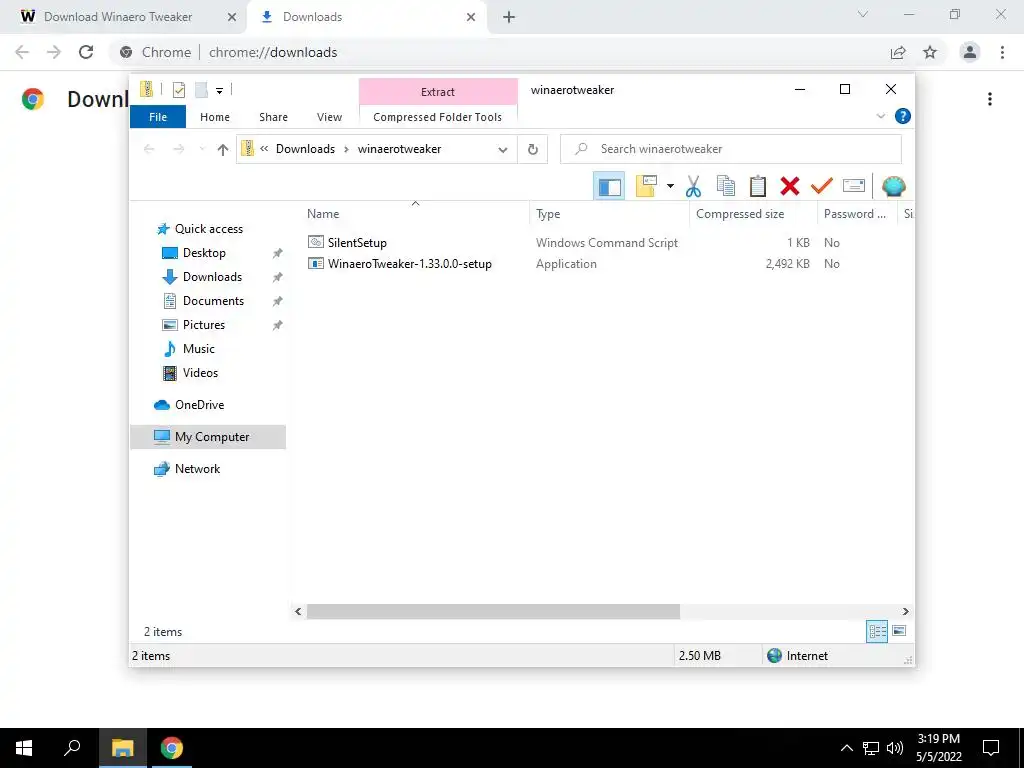The width and height of the screenshot is (1024, 768).
Task: Select WinaeroTweaker-1.33.0.0-setup file
Action: [x=409, y=264]
